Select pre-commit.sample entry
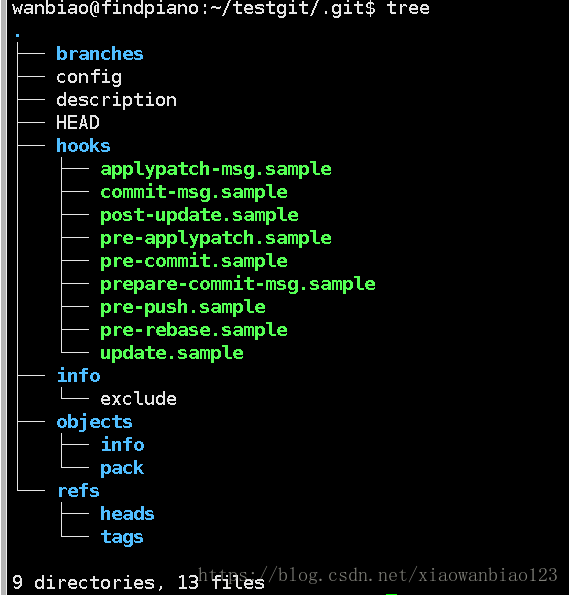Image resolution: width=569 pixels, height=595 pixels. (194, 261)
